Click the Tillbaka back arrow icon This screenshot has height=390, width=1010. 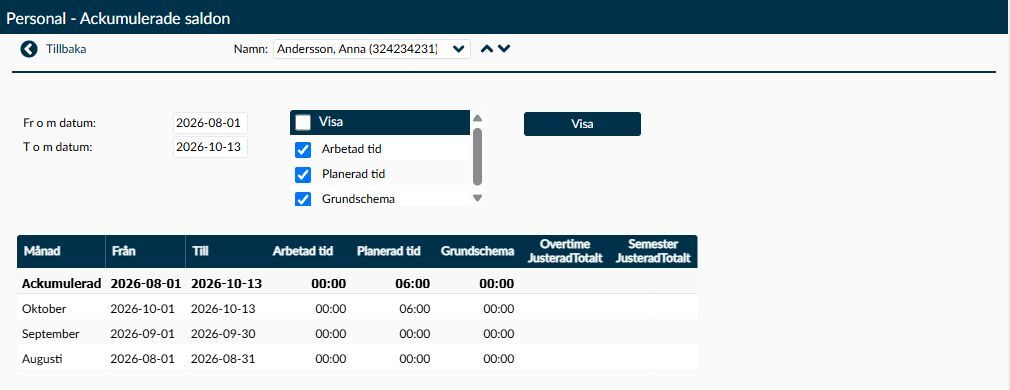tap(29, 49)
